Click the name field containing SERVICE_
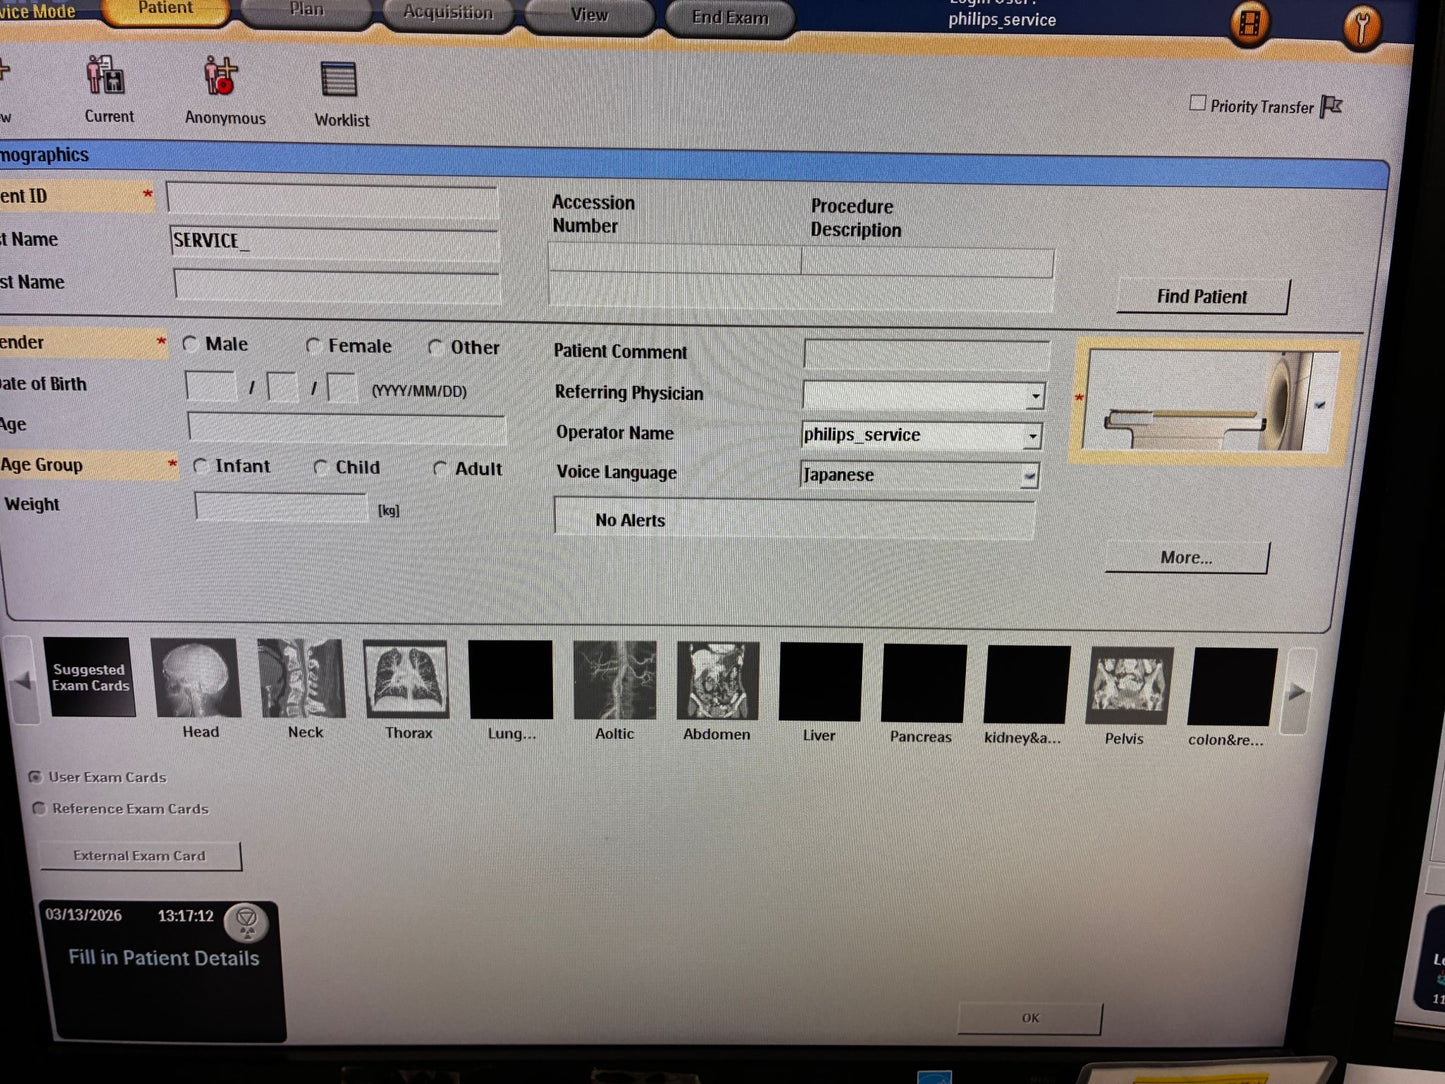The image size is (1445, 1084). tap(335, 243)
